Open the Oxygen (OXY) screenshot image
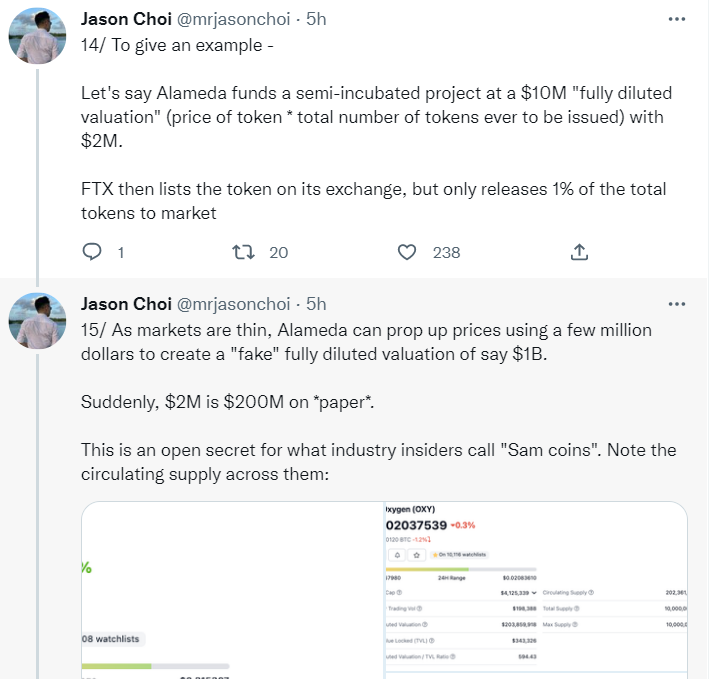 [535, 590]
